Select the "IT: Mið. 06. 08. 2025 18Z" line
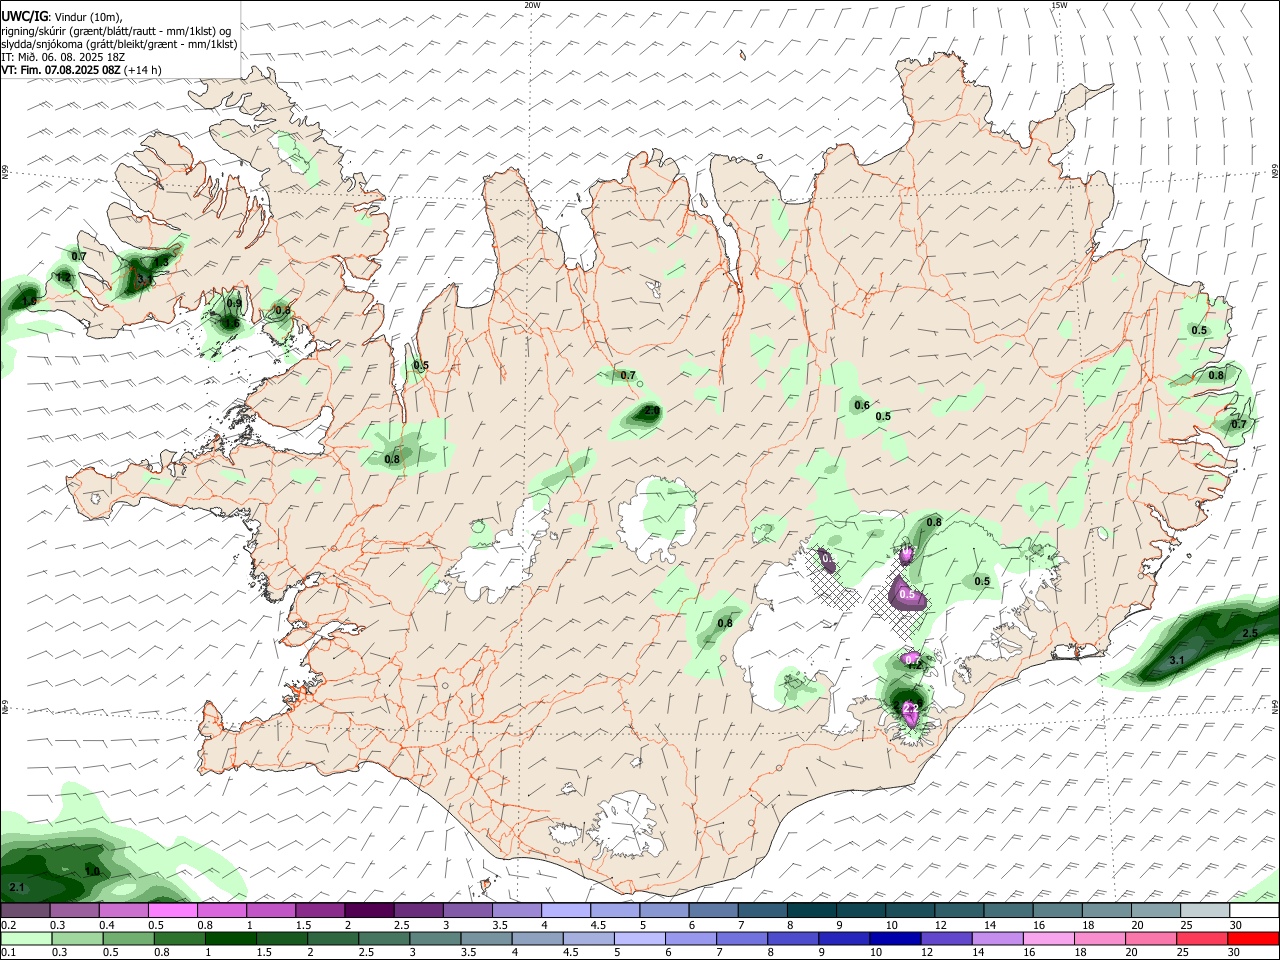The height and width of the screenshot is (960, 1280). pyautogui.click(x=63, y=57)
